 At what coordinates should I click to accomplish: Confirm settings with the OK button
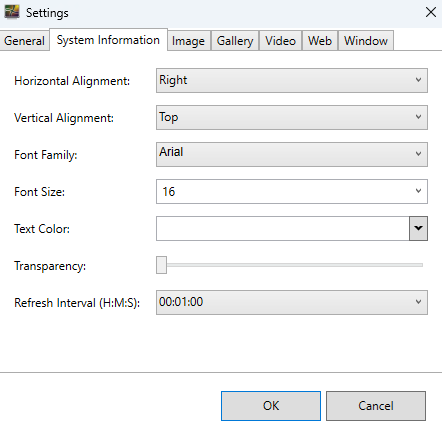[x=271, y=406]
